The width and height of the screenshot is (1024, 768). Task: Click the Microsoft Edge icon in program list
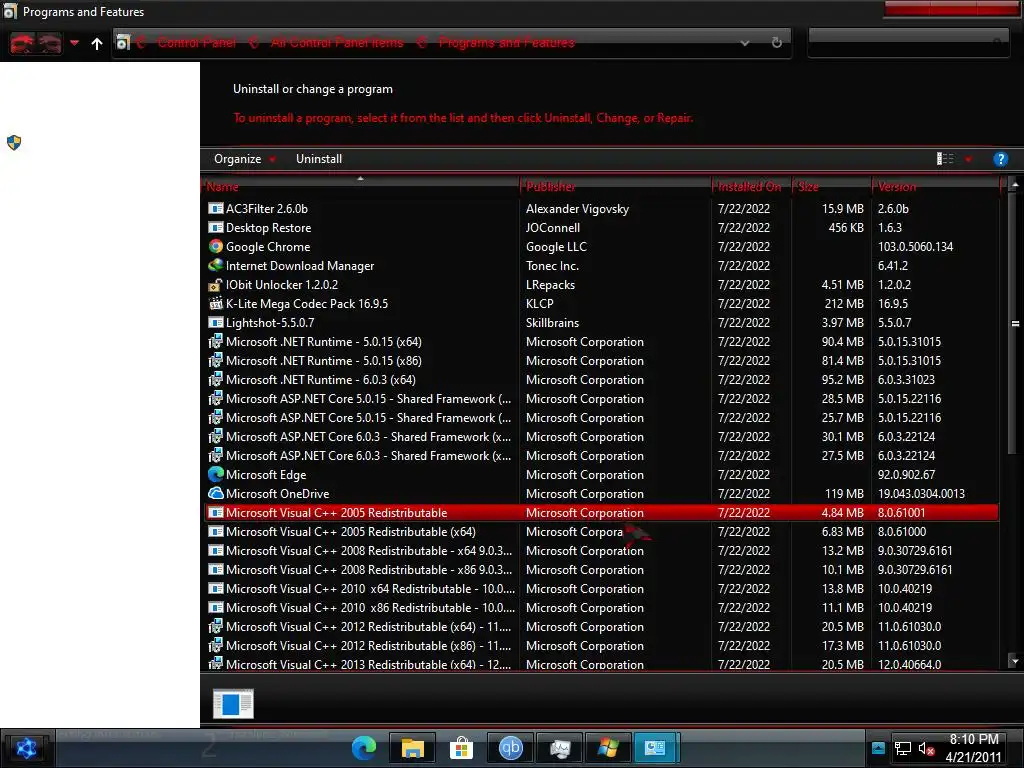216,474
